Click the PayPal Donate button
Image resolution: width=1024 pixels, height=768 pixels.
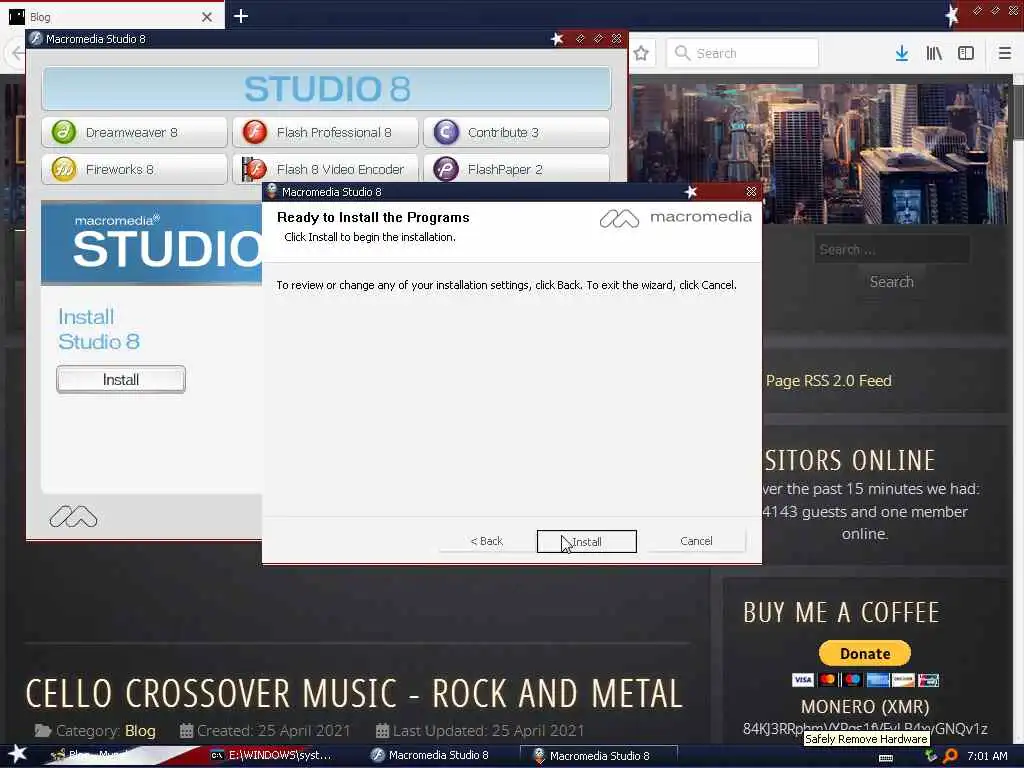click(865, 653)
